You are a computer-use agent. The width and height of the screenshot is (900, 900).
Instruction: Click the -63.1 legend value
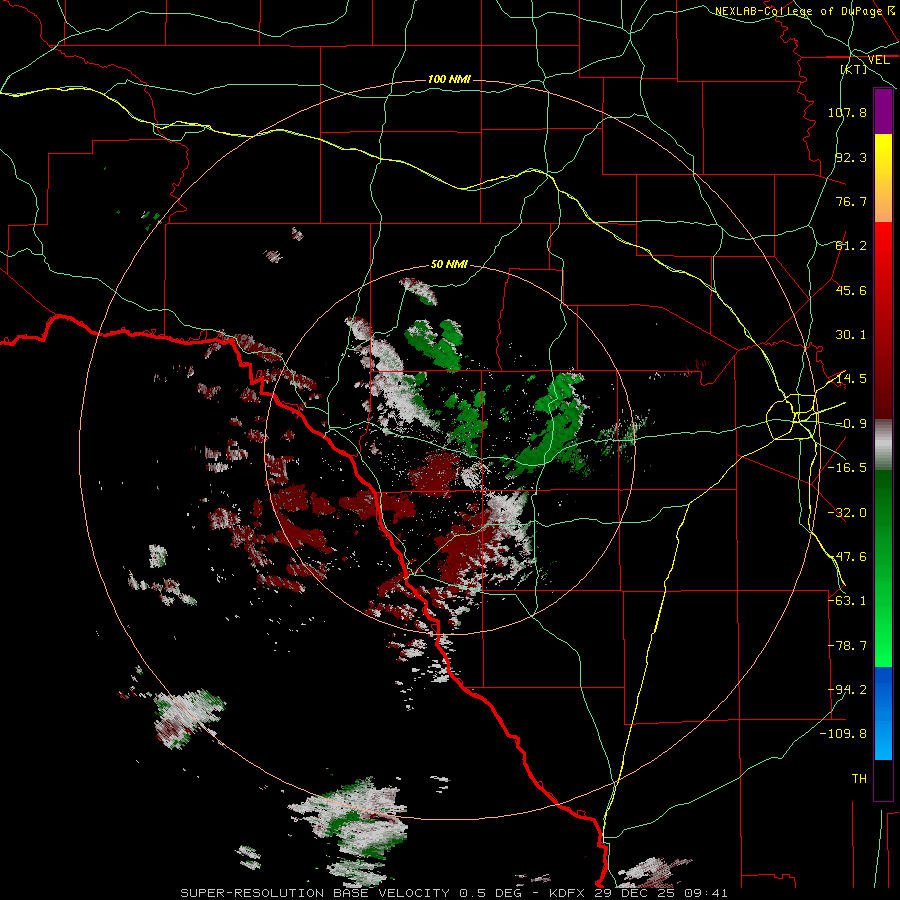847,601
